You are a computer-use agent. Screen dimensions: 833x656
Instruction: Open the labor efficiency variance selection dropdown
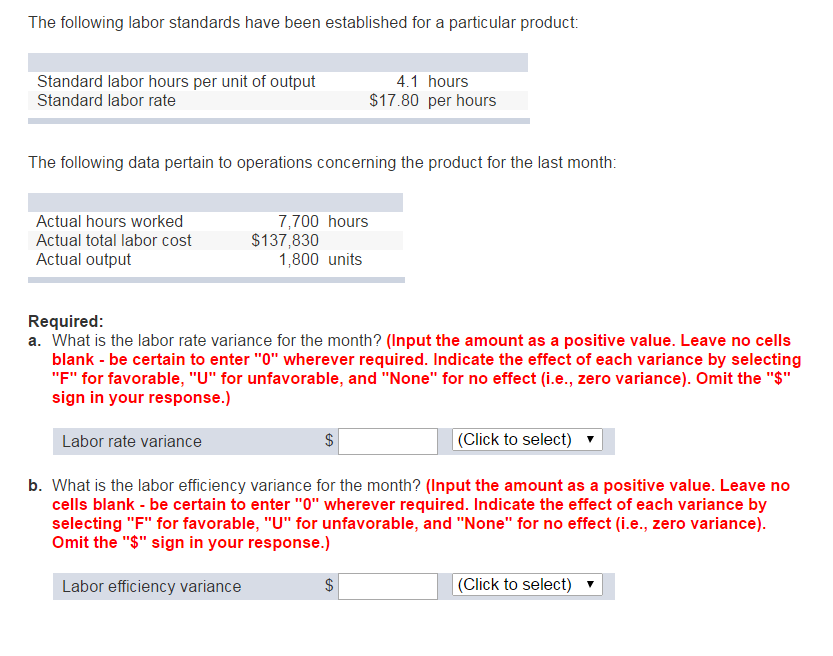pos(527,584)
